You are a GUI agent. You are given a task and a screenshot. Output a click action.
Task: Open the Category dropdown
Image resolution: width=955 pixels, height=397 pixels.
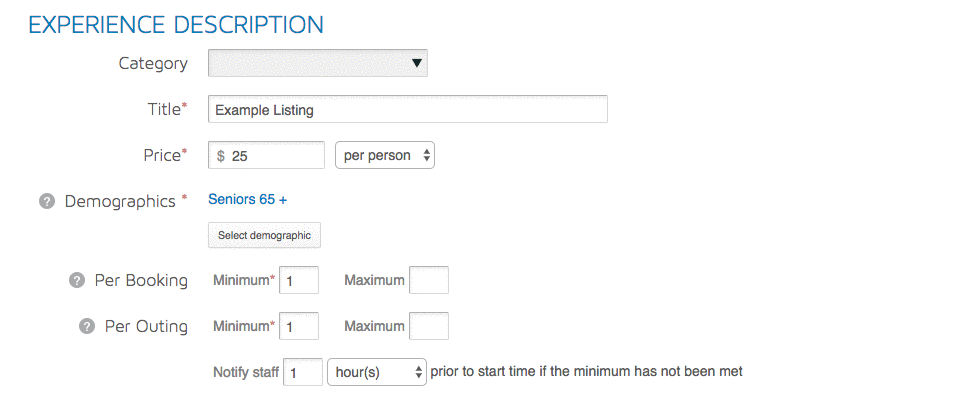[x=317, y=63]
